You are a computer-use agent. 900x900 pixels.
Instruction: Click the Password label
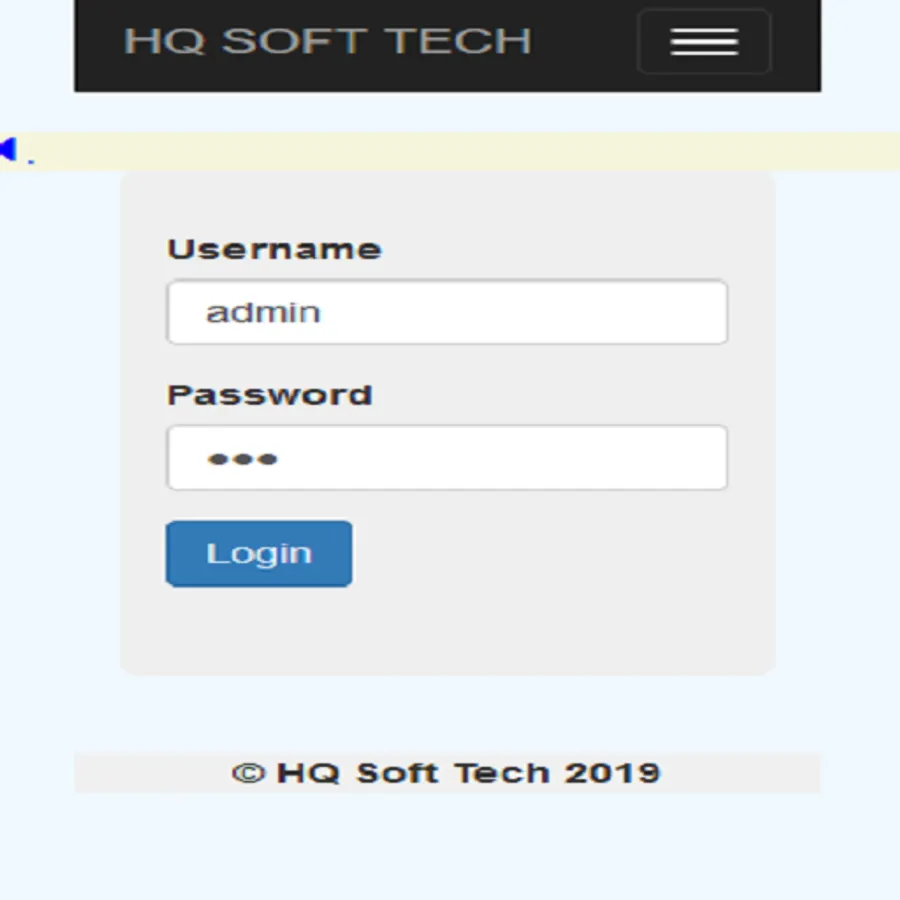click(270, 395)
